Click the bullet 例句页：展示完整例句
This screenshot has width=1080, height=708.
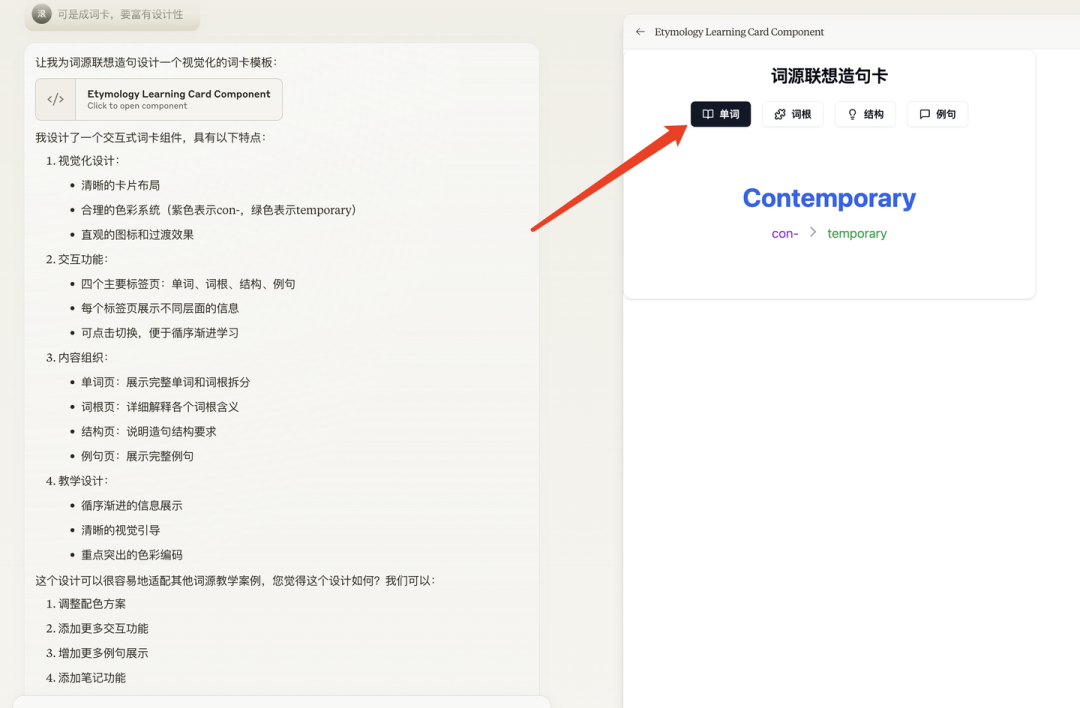pos(137,457)
